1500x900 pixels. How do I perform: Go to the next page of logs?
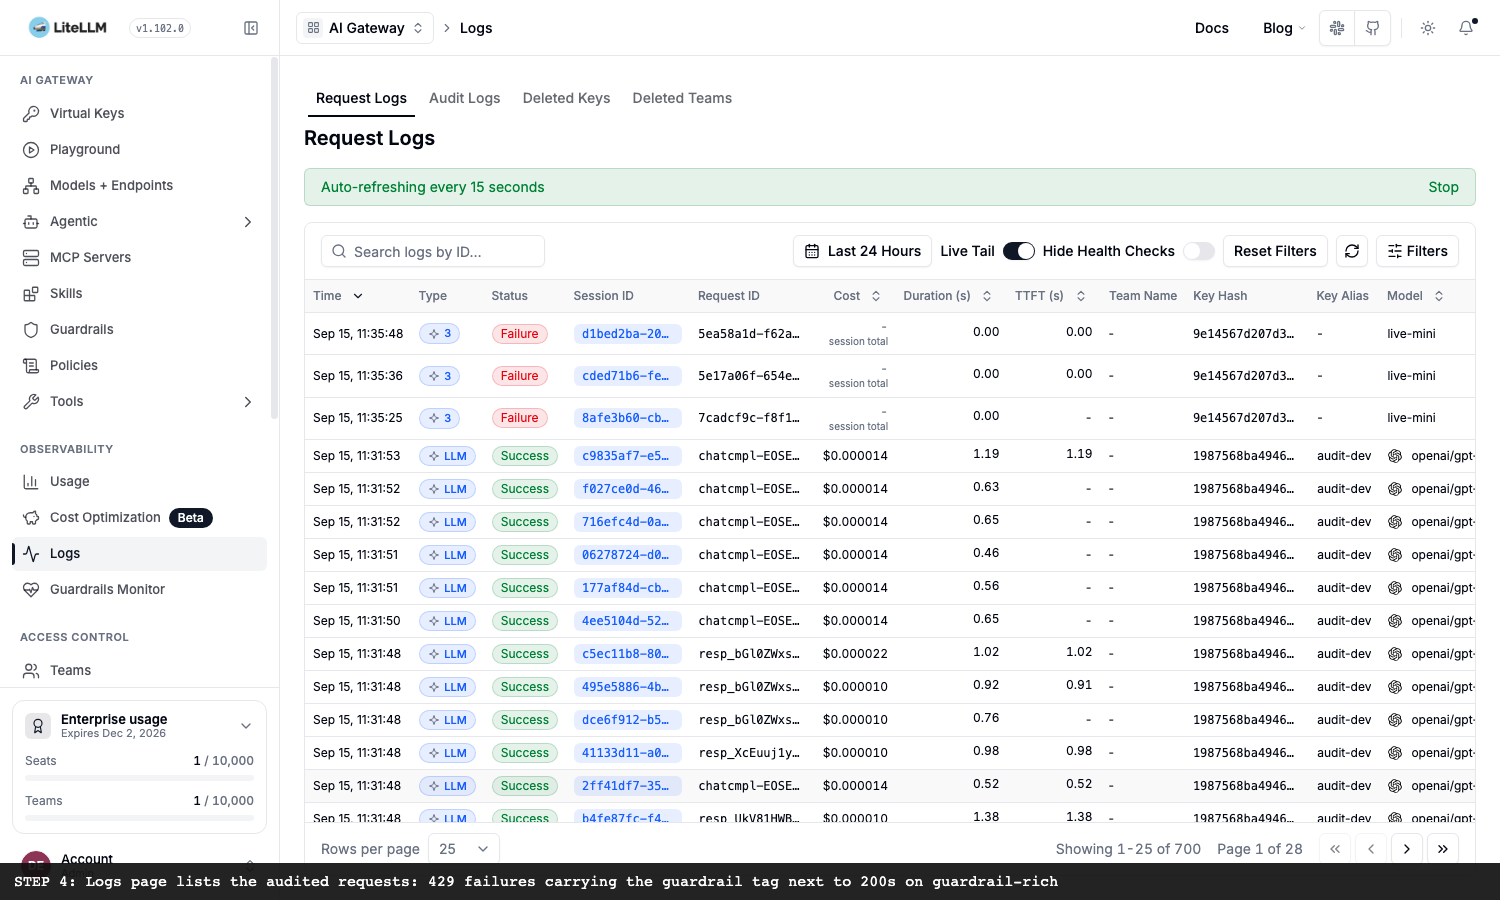(1406, 849)
